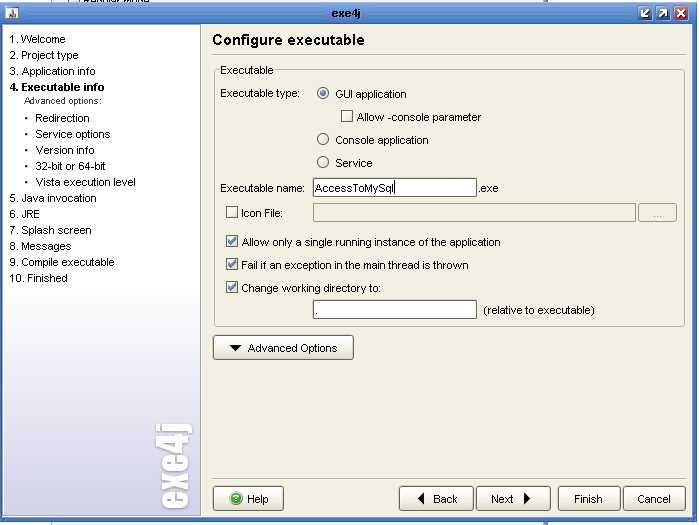Go Back to the previous step
This screenshot has width=699, height=525.
pyautogui.click(x=436, y=499)
